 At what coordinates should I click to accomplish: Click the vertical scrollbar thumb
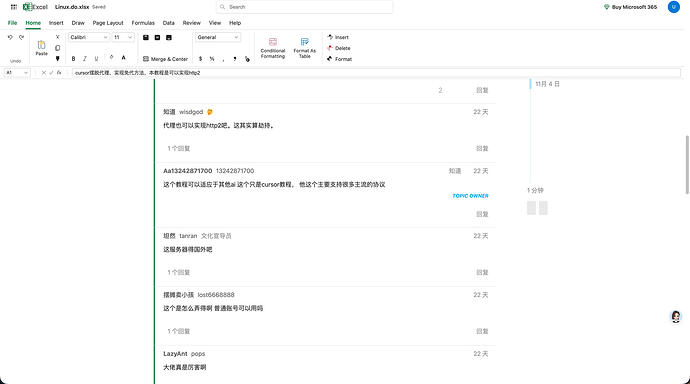click(x=687, y=165)
